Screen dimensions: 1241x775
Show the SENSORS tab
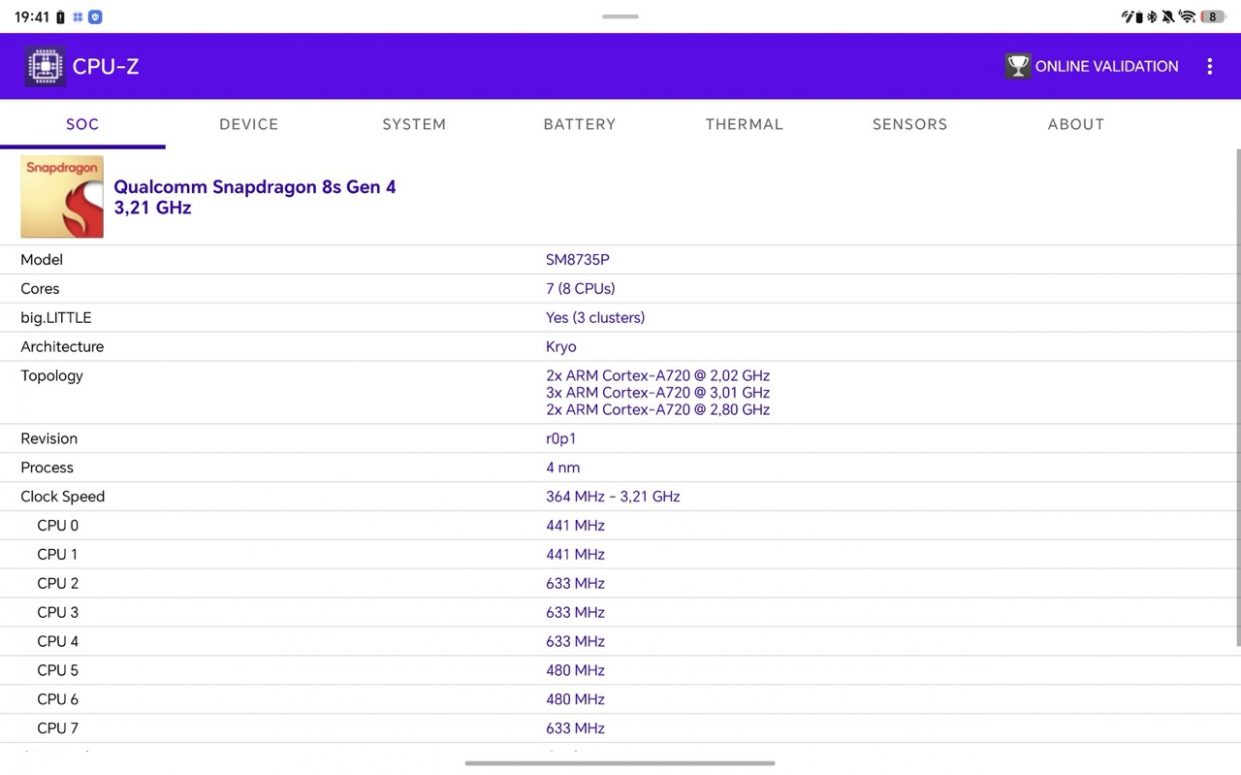click(x=910, y=124)
